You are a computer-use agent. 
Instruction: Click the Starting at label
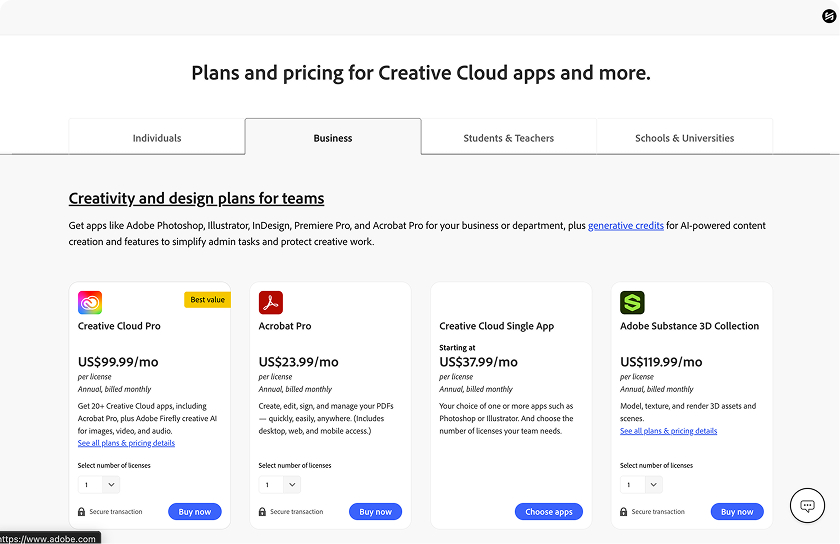pos(457,348)
